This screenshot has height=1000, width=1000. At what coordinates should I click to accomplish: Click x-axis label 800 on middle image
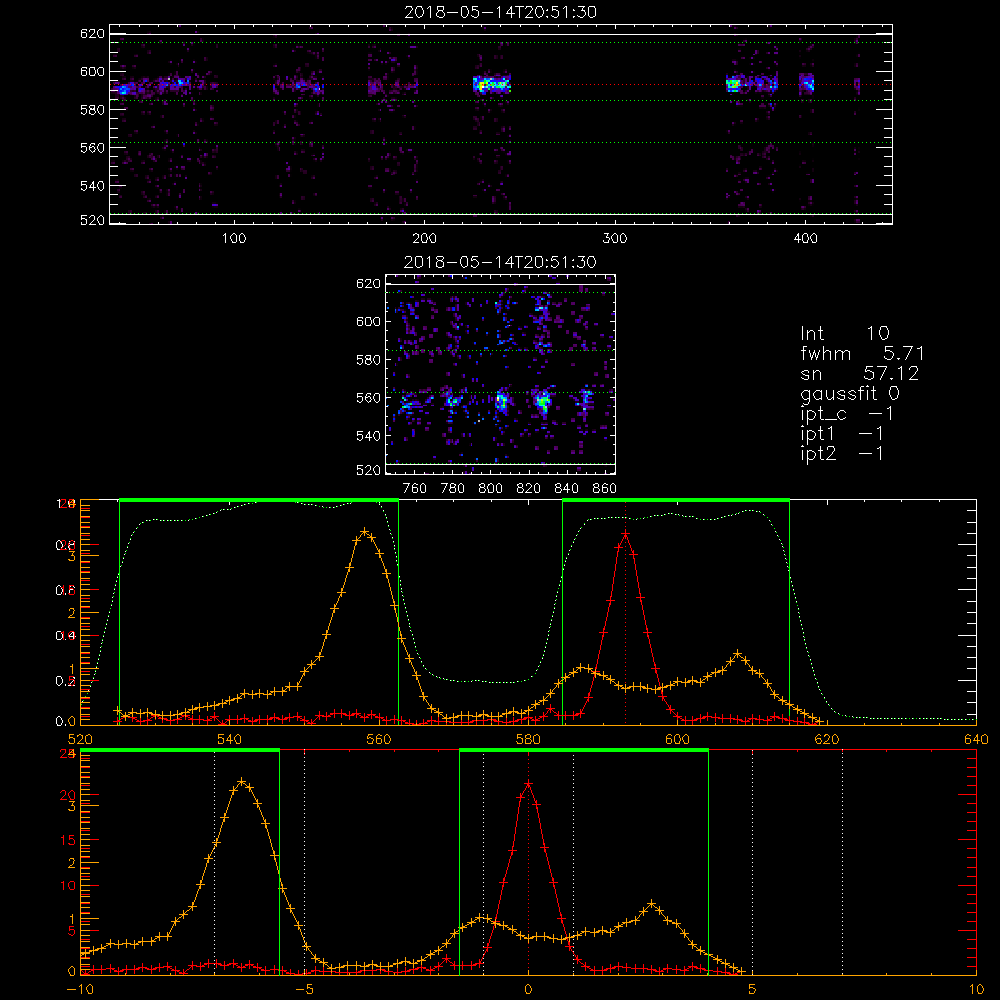coord(490,489)
